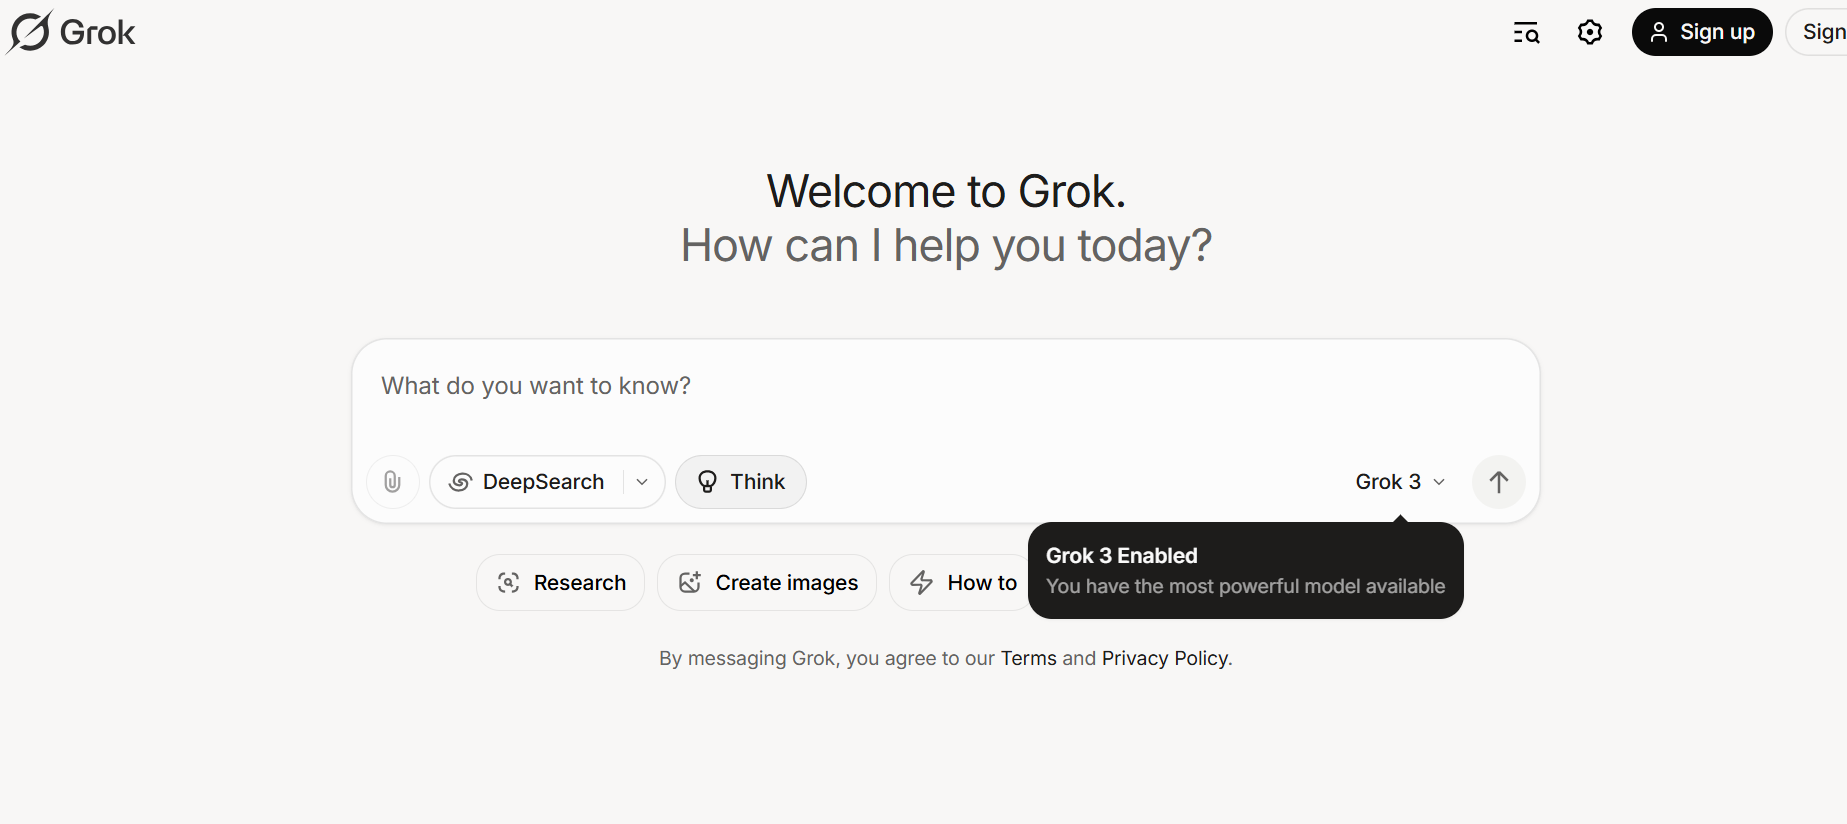Open the Terms link
1847x824 pixels.
pyautogui.click(x=1028, y=658)
